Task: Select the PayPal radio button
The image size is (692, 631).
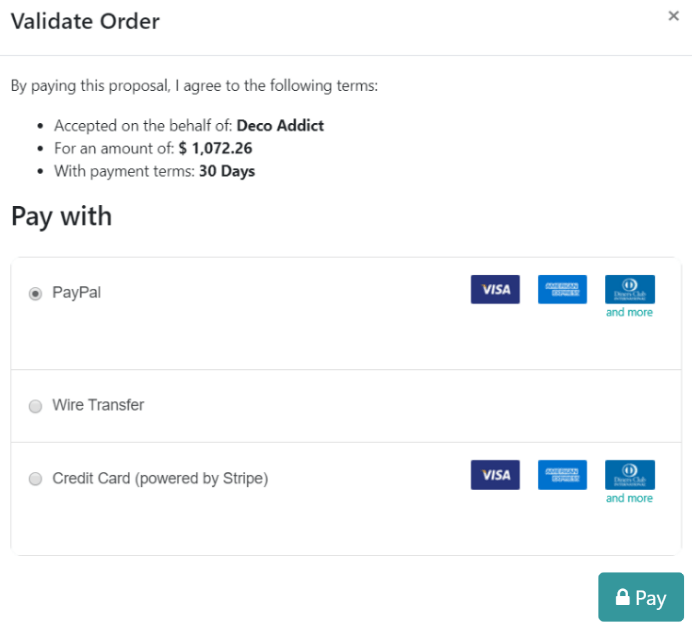Action: pos(35,294)
